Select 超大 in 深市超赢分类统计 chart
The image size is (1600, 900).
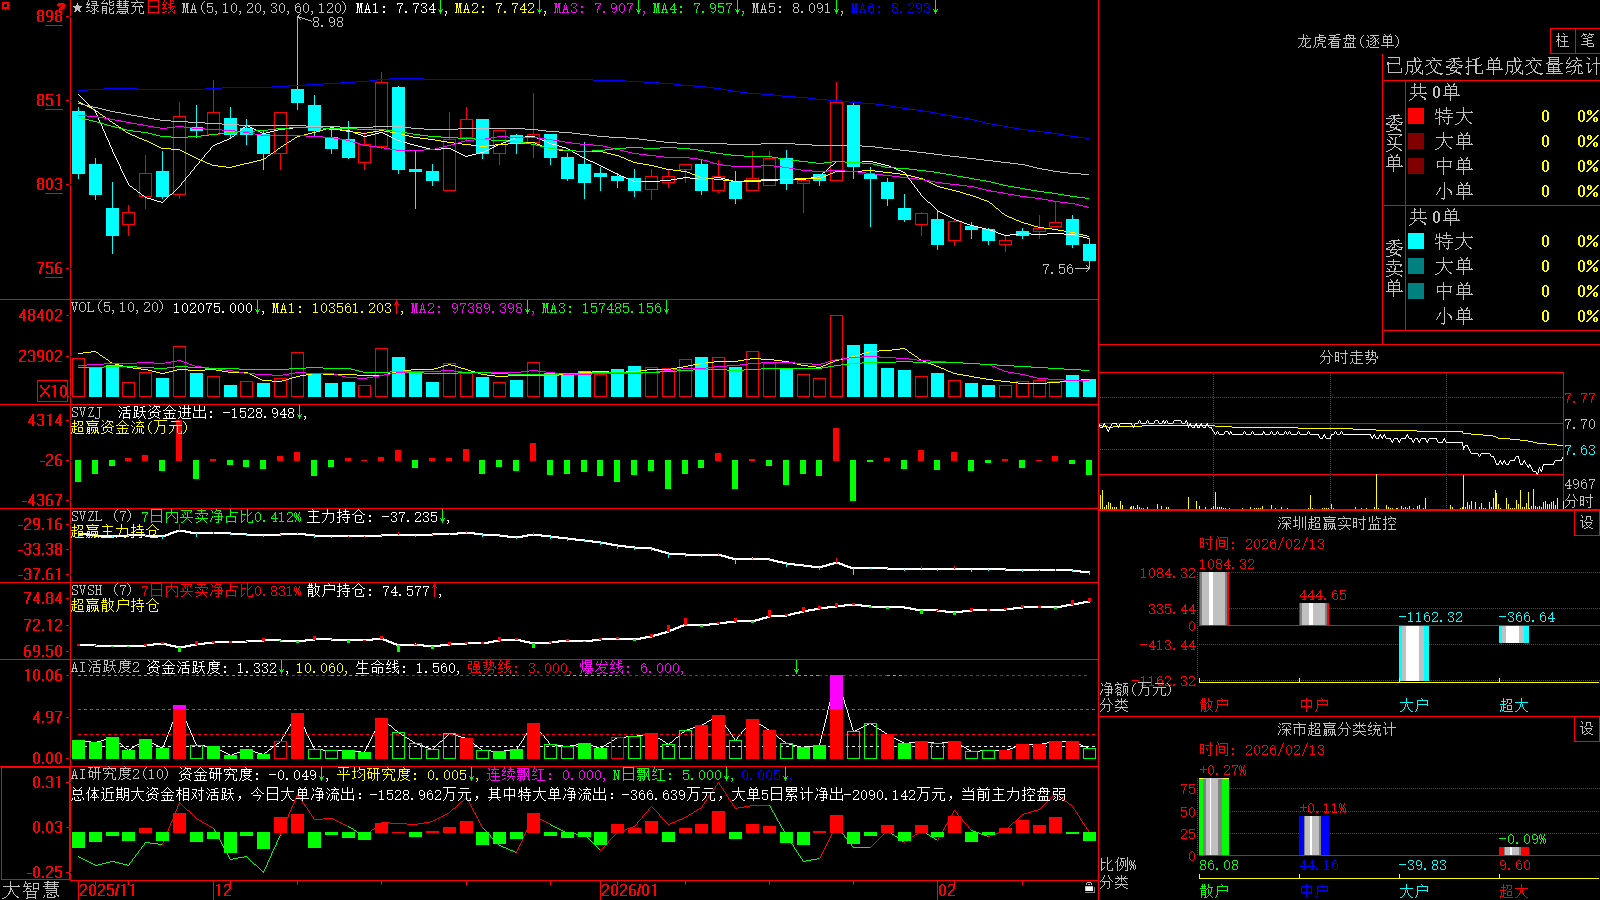coord(1514,890)
